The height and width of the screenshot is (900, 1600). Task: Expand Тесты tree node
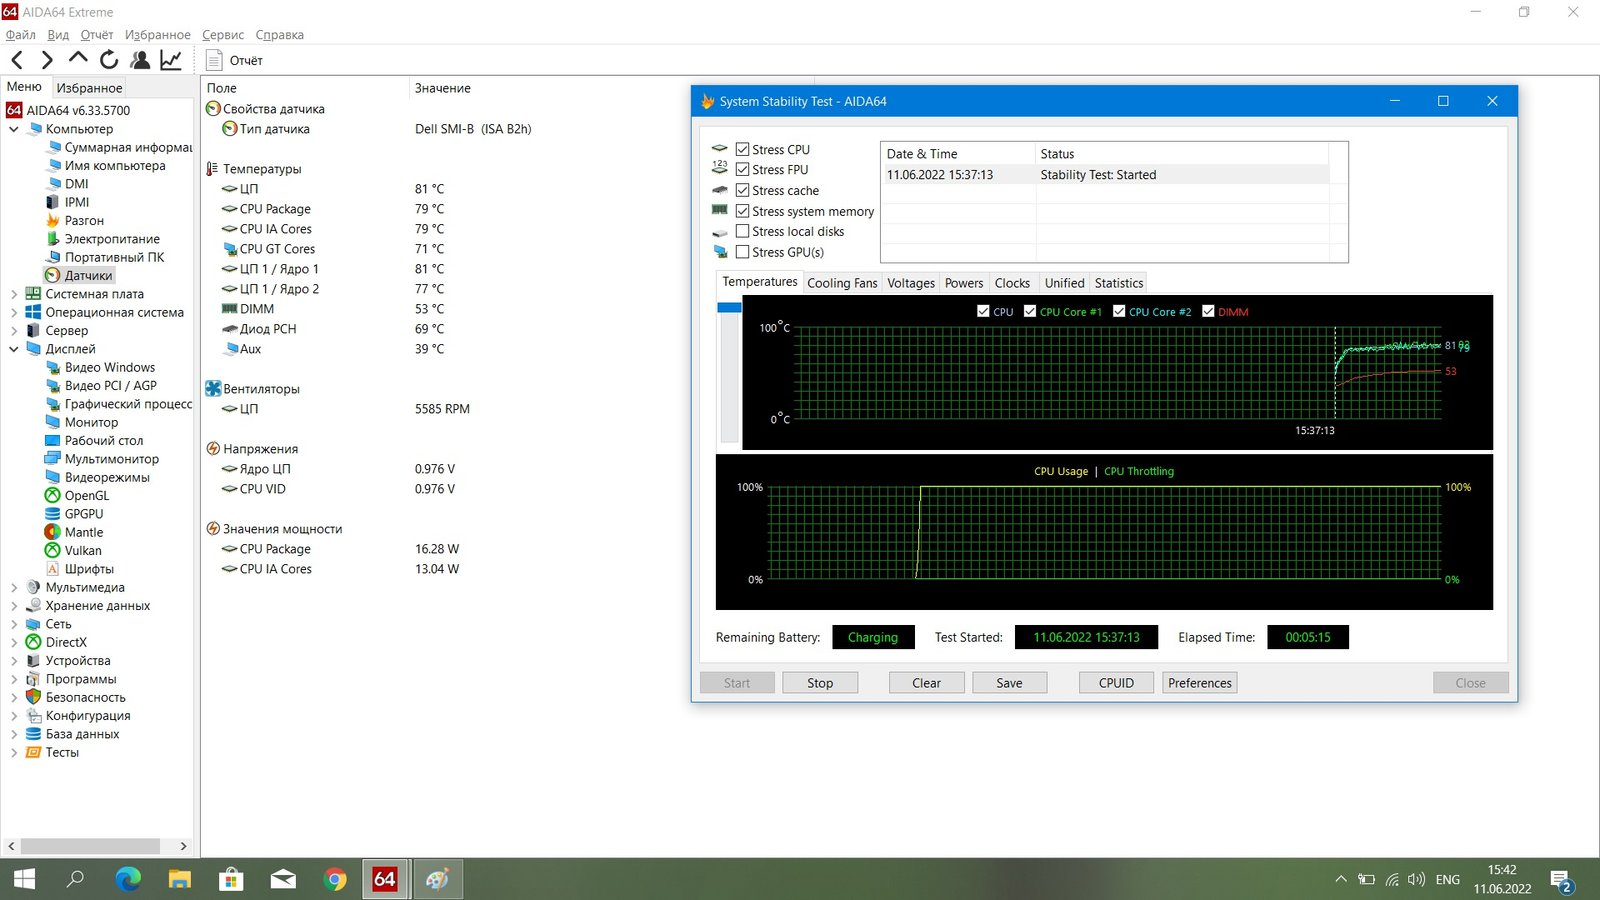tap(14, 752)
